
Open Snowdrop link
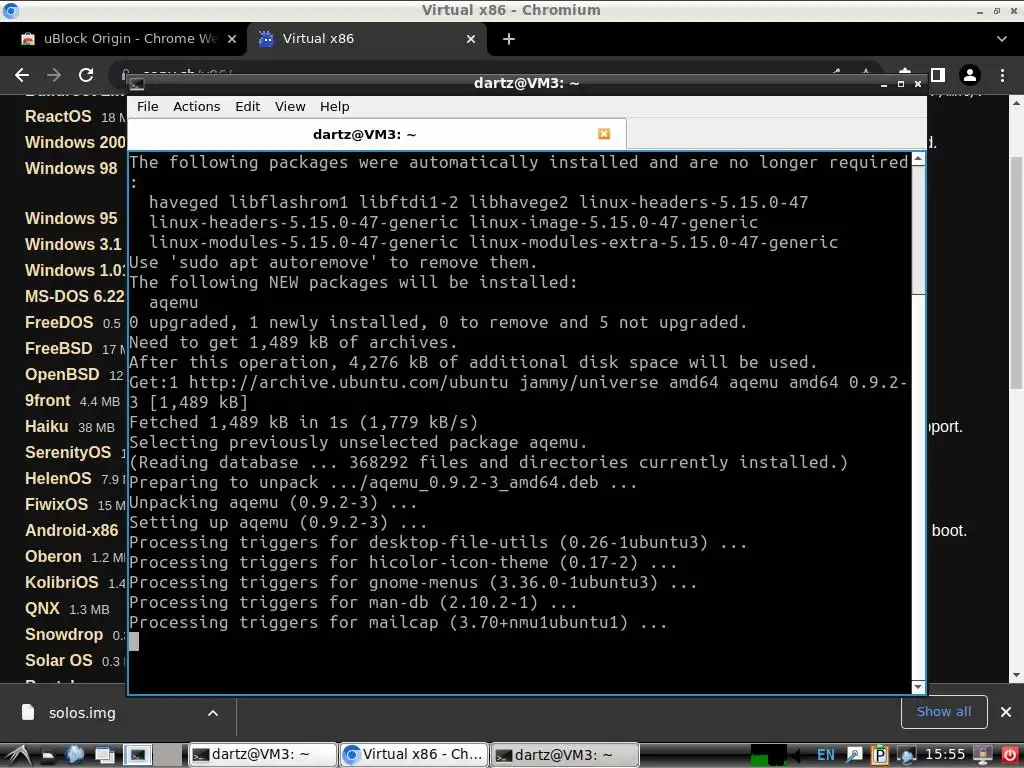[x=64, y=635]
